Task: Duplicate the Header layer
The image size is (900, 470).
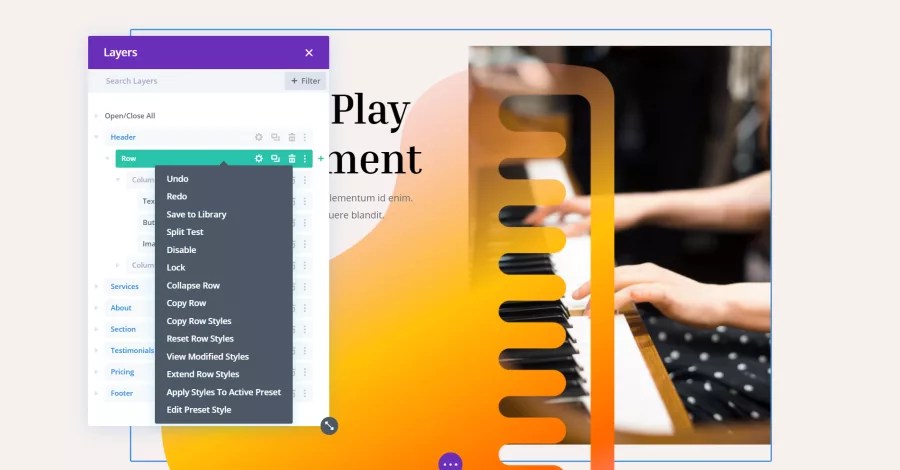Action: coord(276,137)
